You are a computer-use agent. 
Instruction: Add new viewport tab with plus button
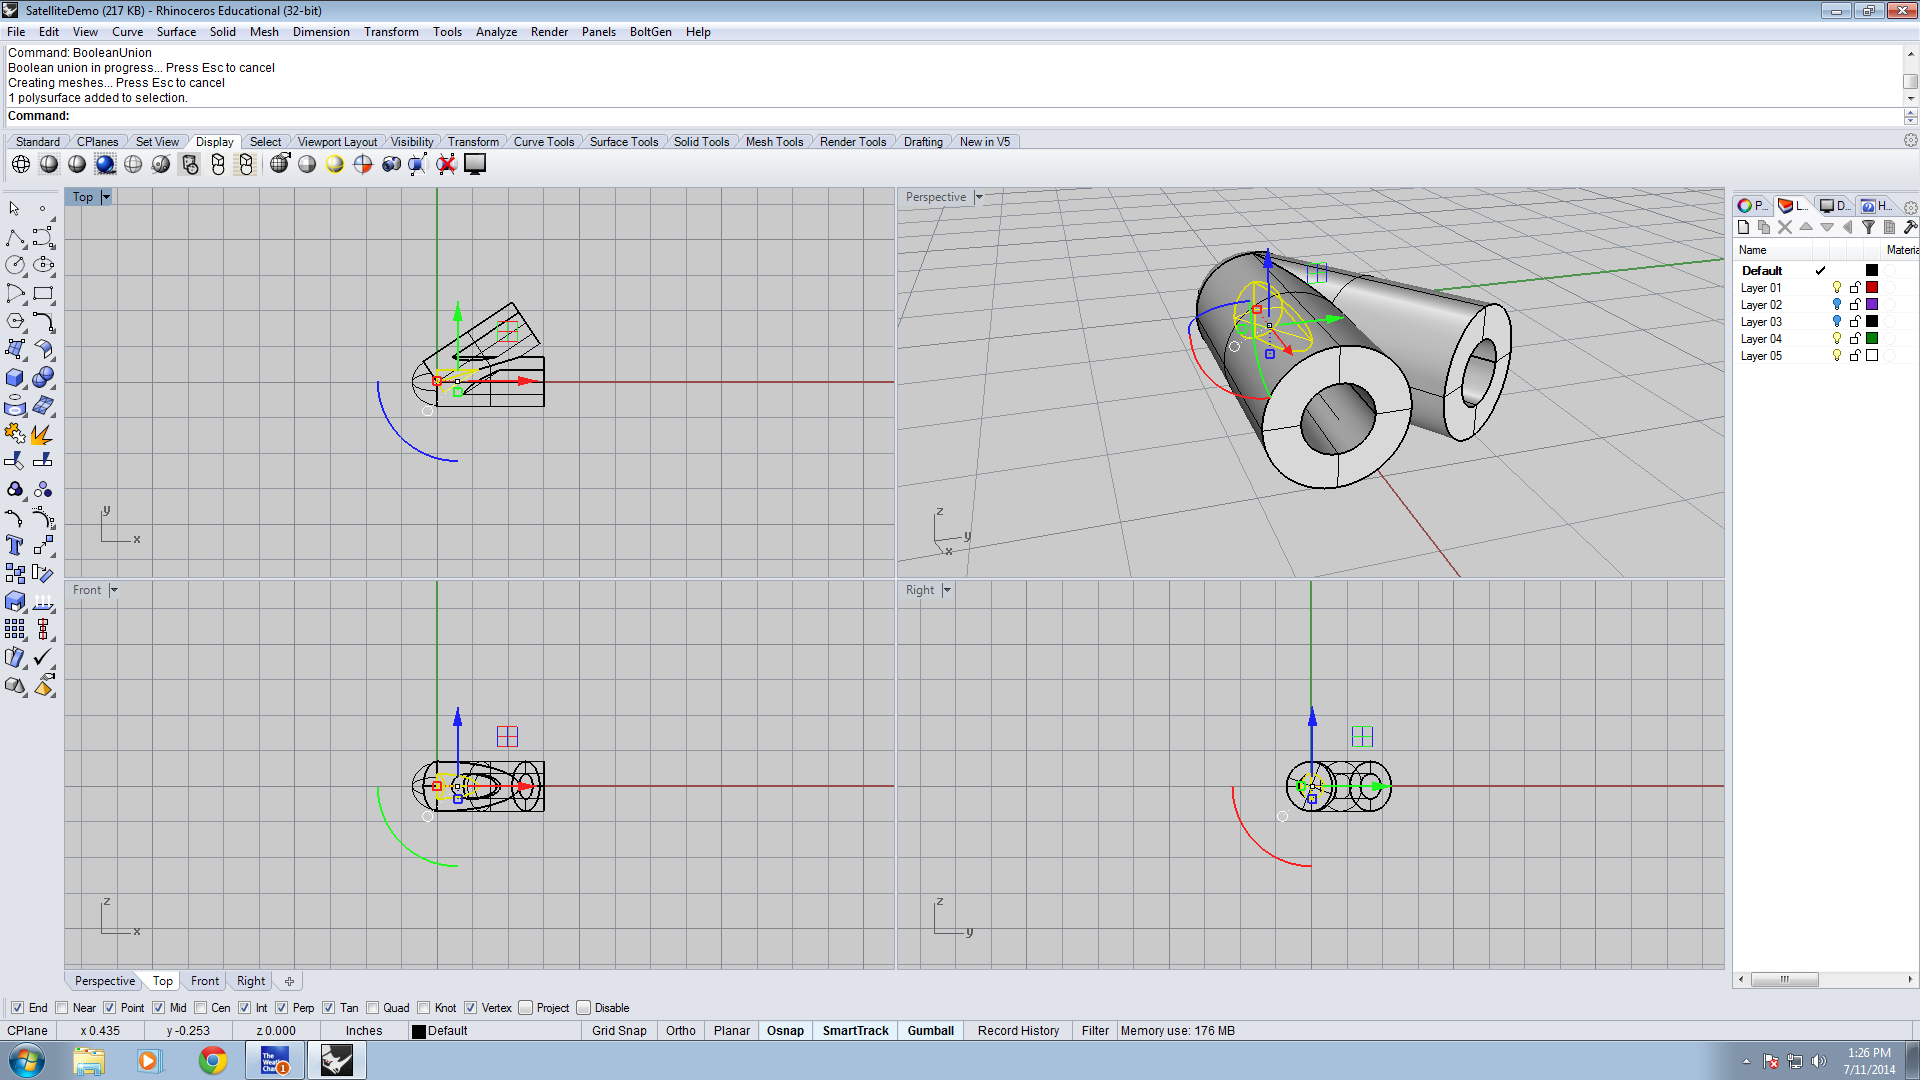[x=289, y=981]
